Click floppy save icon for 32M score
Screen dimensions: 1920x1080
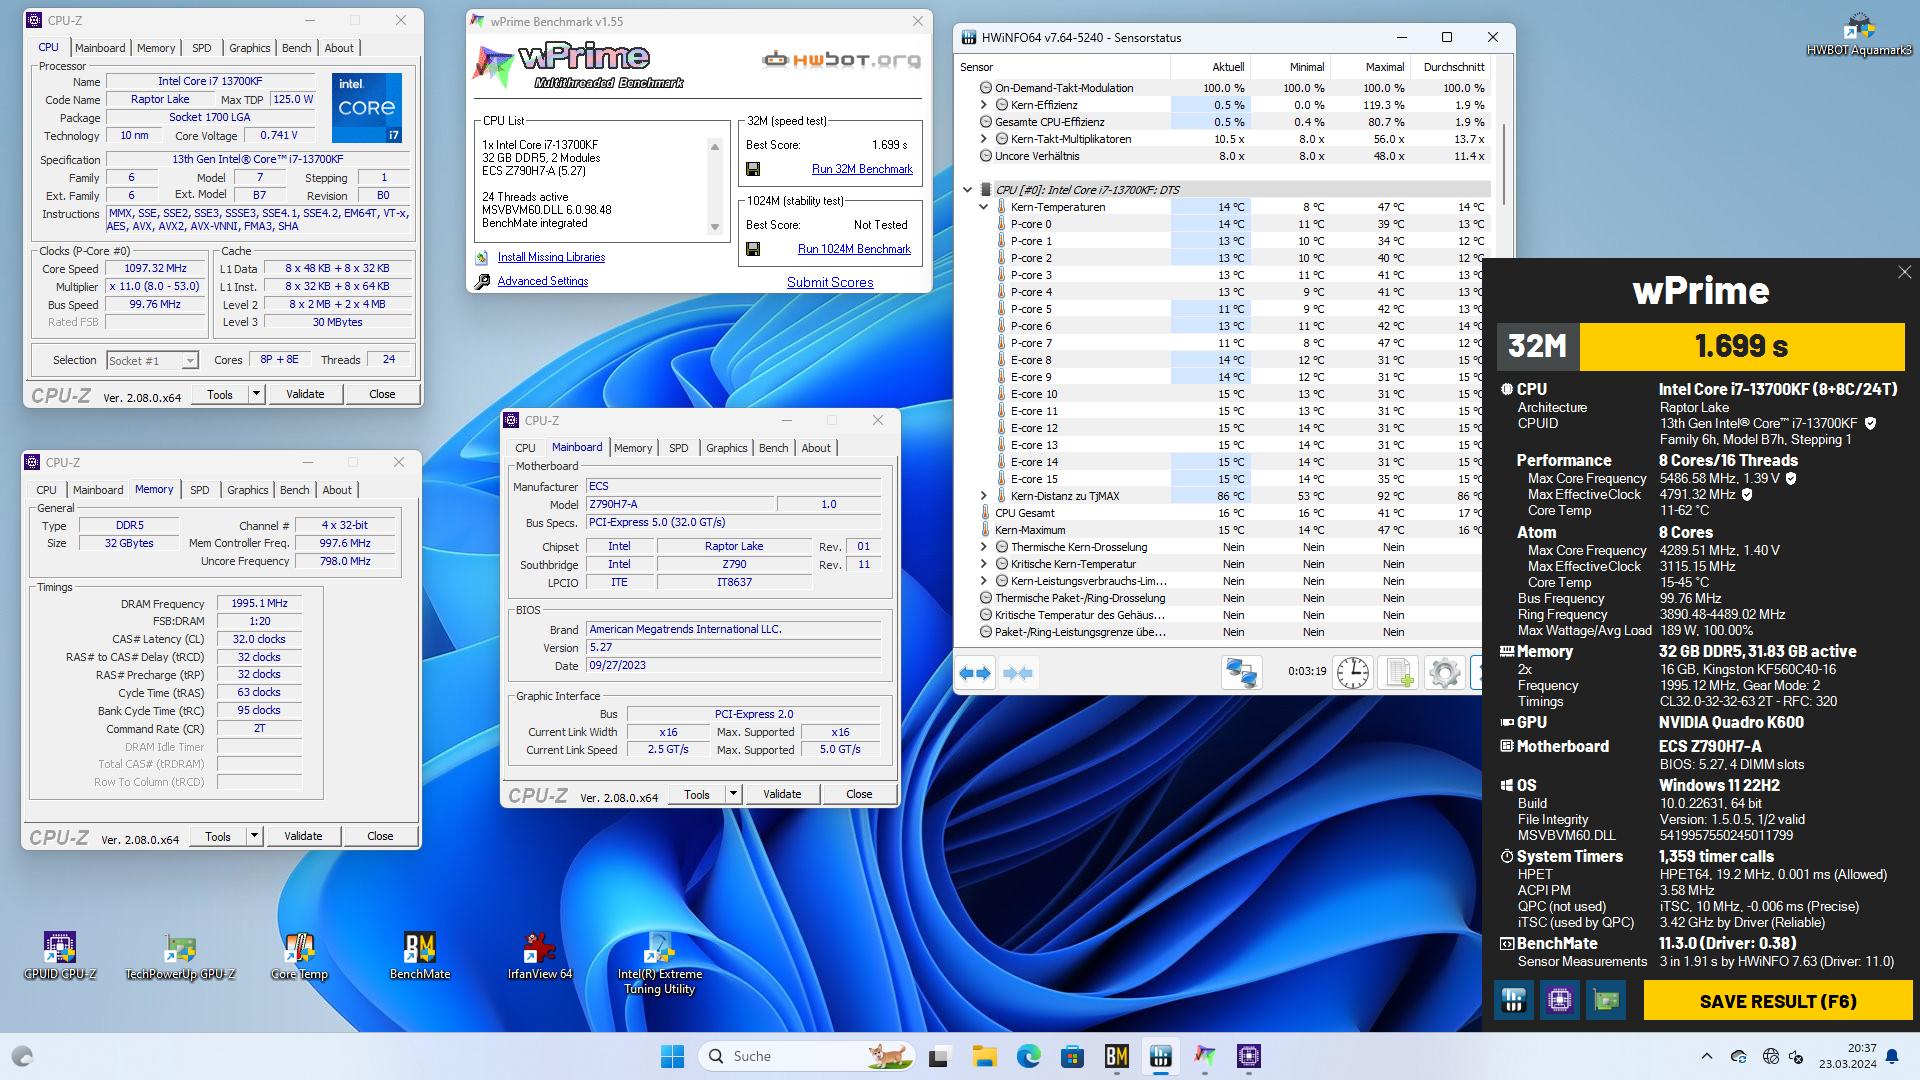pos(753,169)
